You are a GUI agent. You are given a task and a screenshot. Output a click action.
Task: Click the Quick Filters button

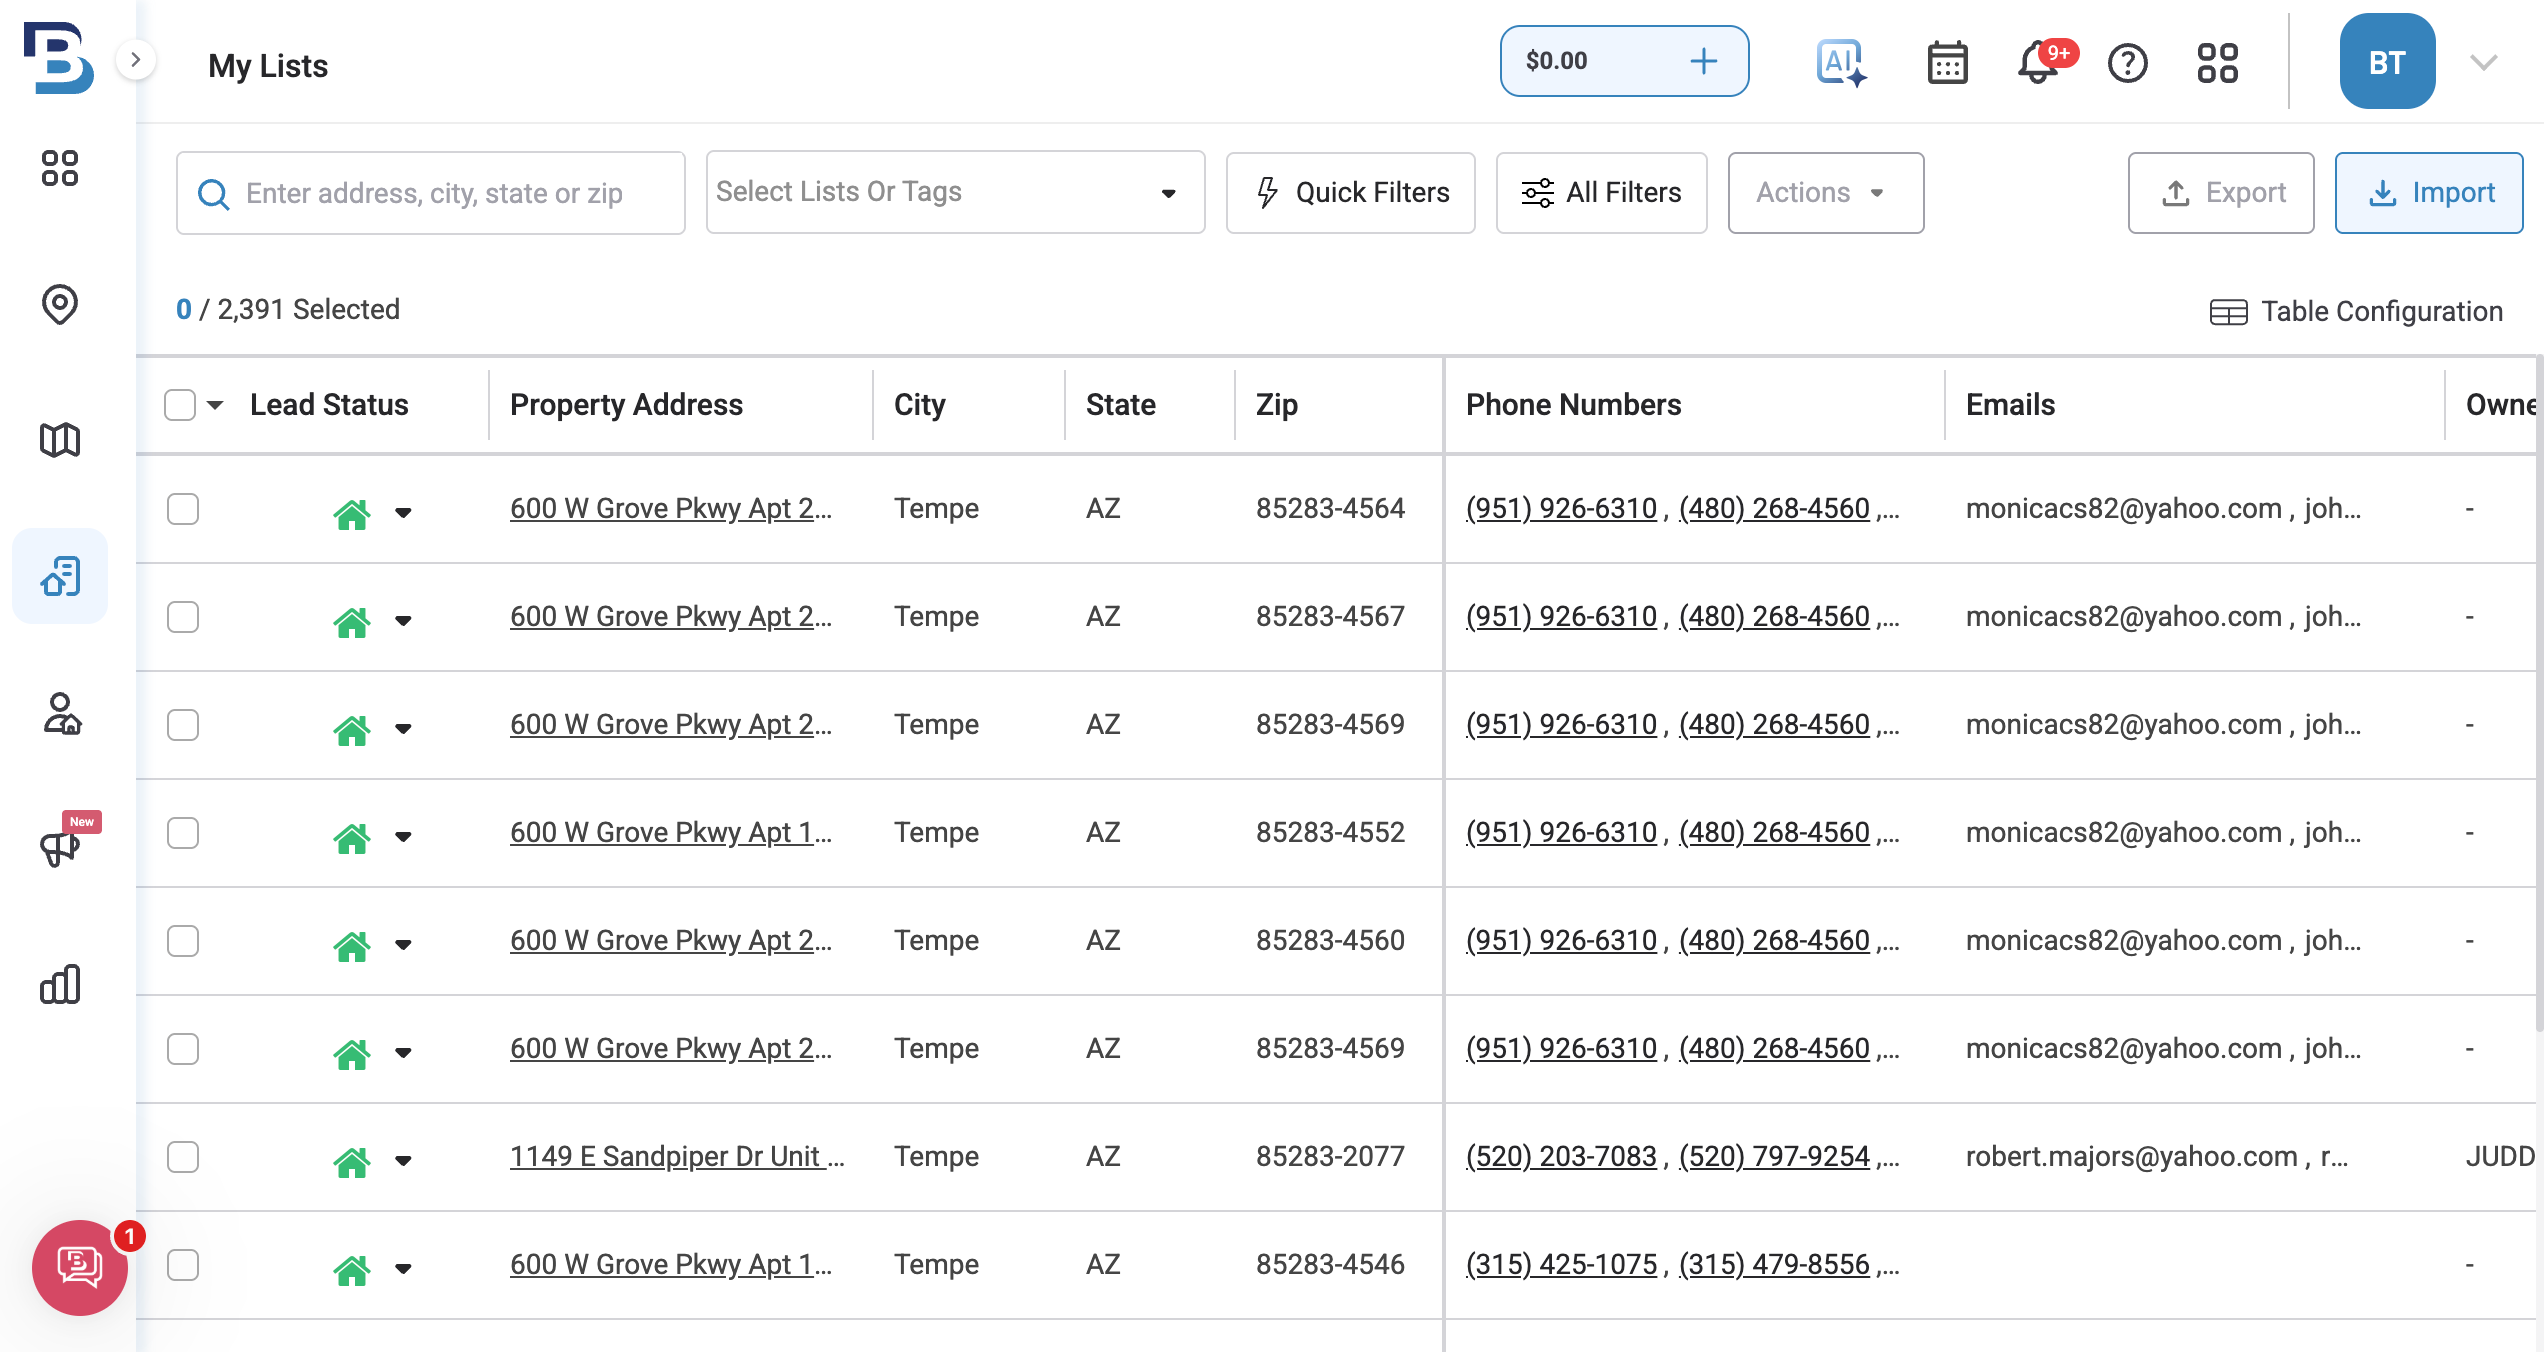click(1350, 192)
